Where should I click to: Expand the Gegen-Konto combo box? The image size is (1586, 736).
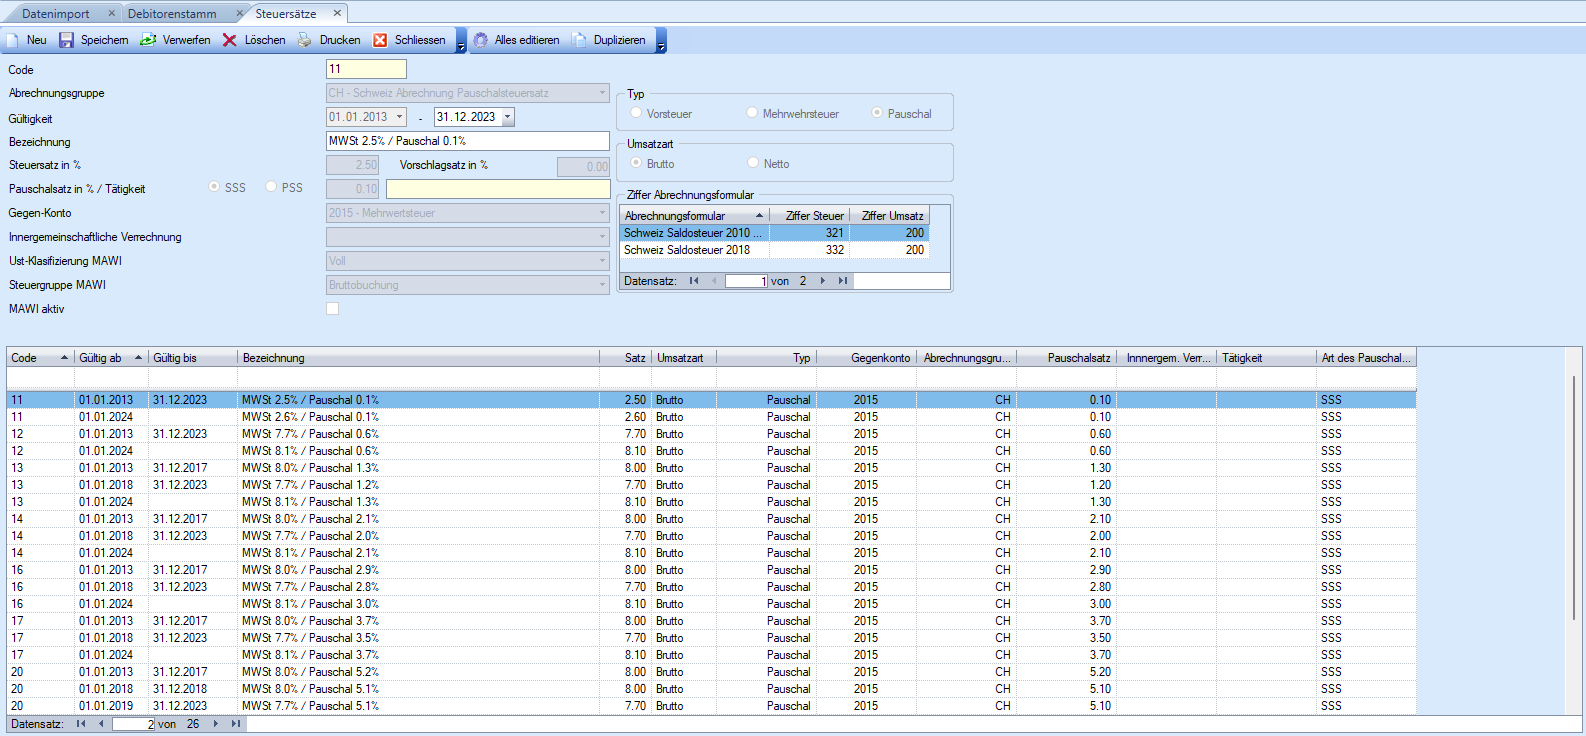602,213
